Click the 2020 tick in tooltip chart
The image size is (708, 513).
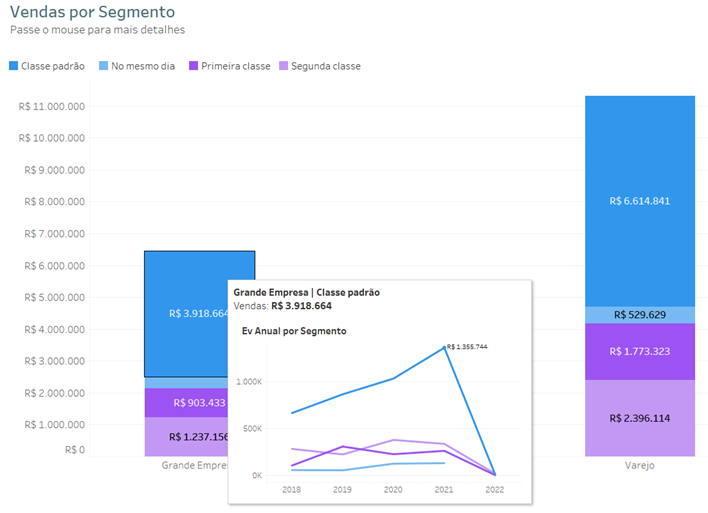click(x=393, y=490)
